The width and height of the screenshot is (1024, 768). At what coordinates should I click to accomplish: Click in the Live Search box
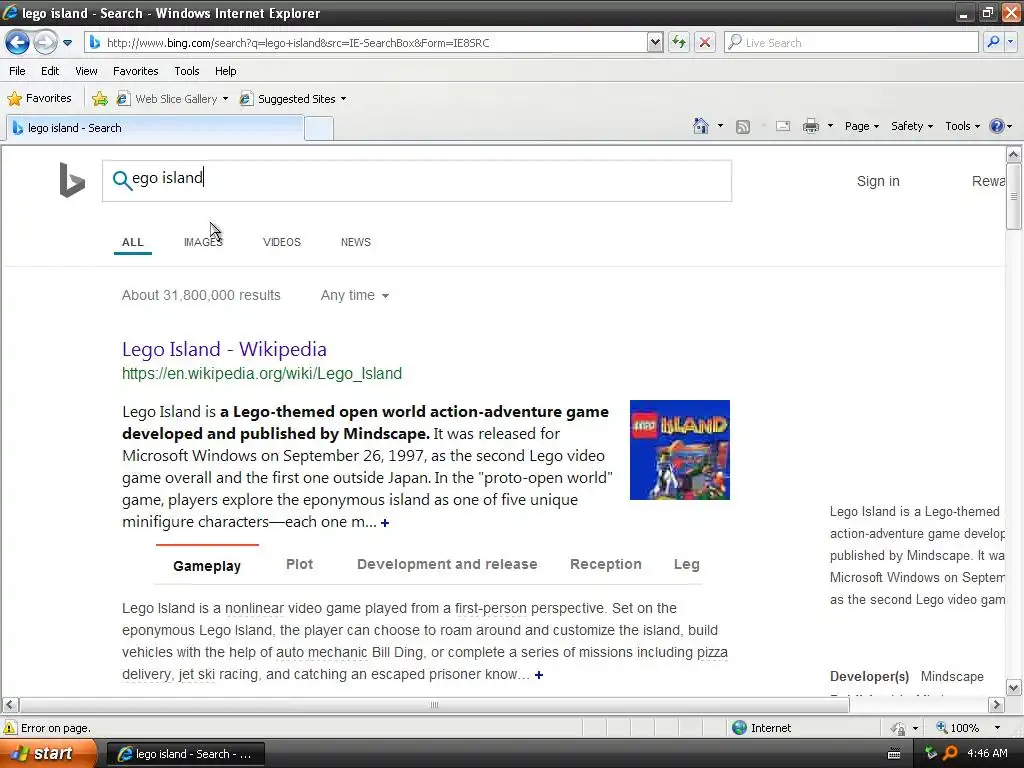coord(851,43)
